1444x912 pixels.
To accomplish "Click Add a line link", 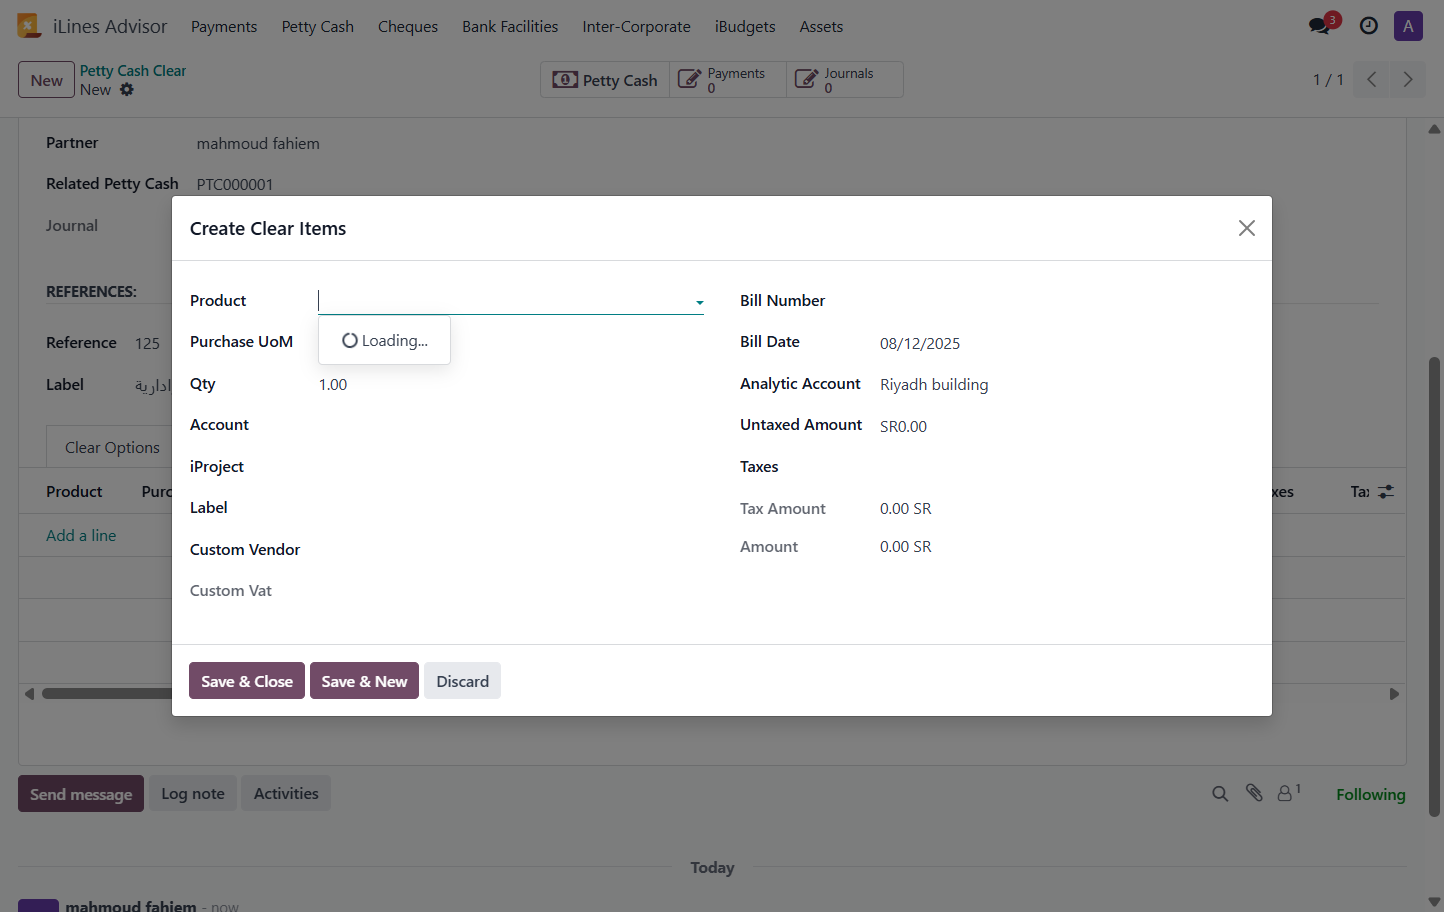I will point(81,536).
